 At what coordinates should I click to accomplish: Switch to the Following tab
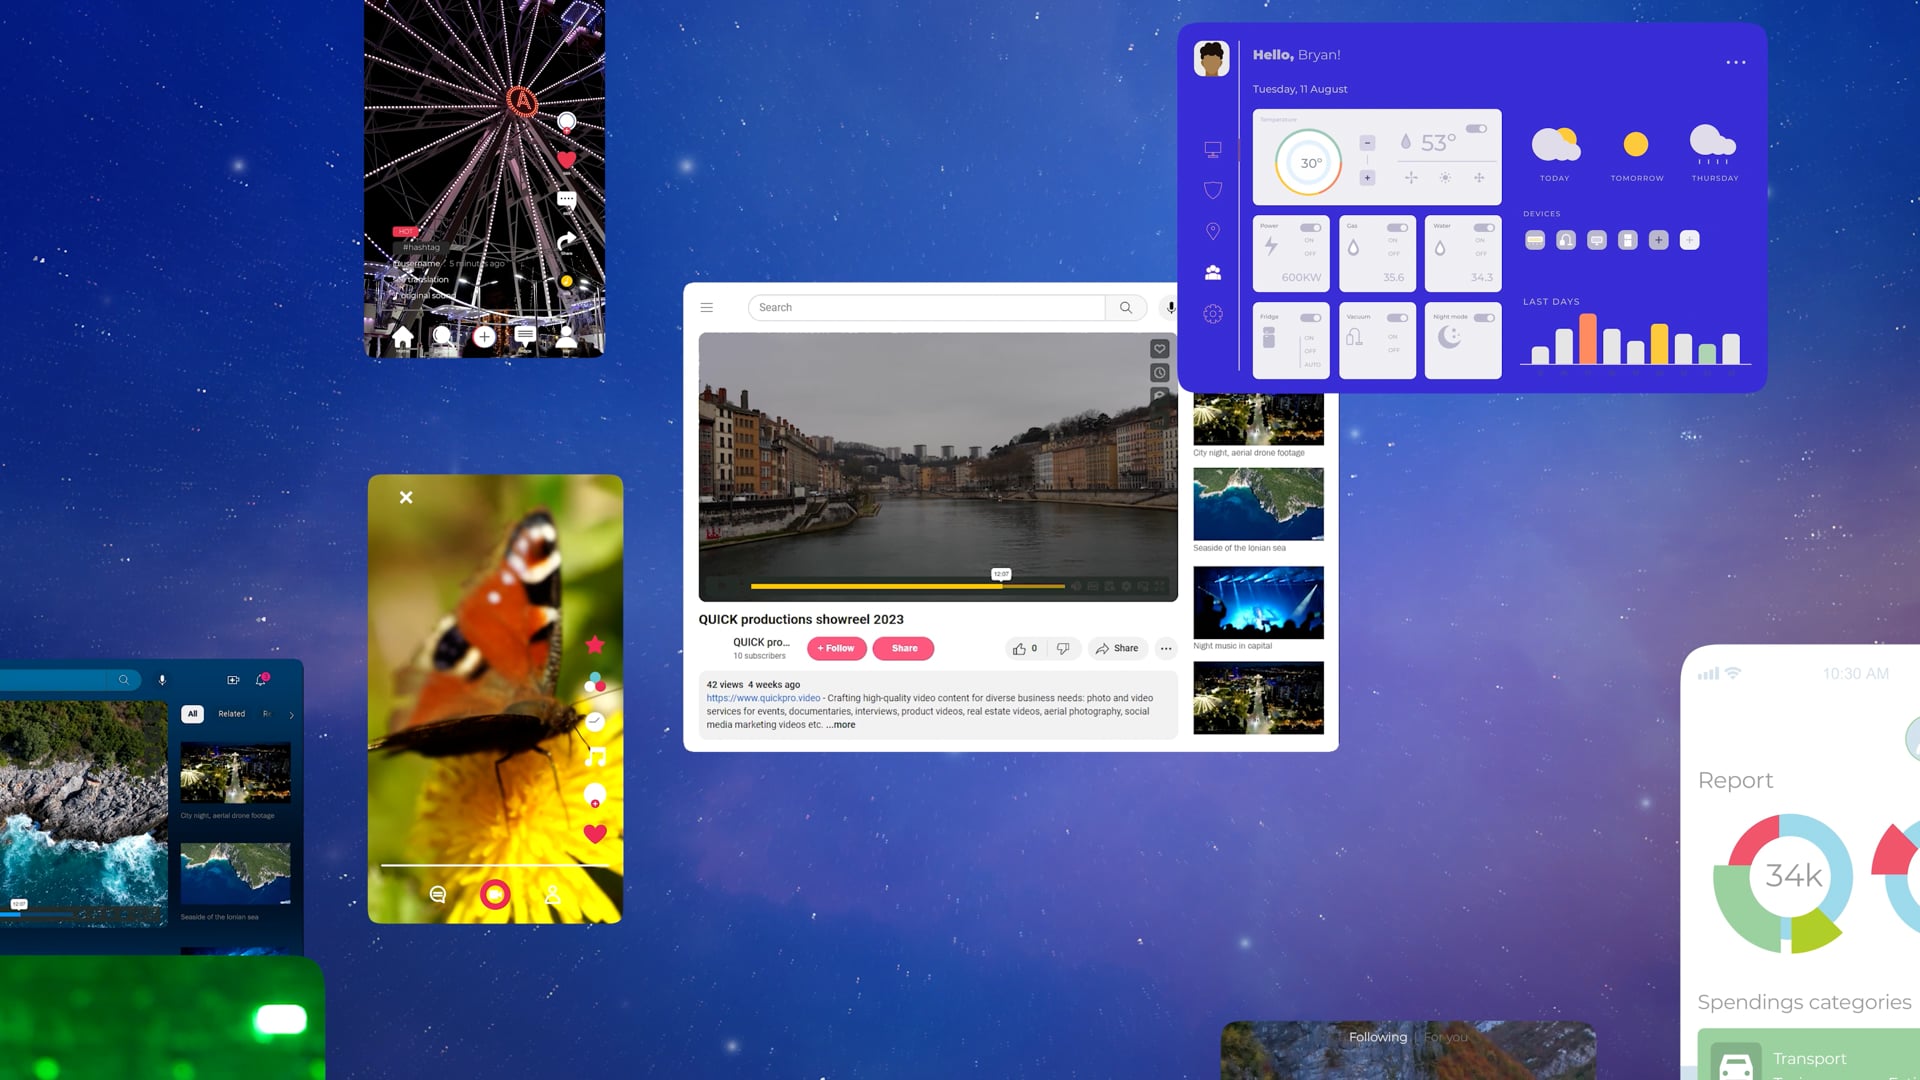[1377, 1037]
